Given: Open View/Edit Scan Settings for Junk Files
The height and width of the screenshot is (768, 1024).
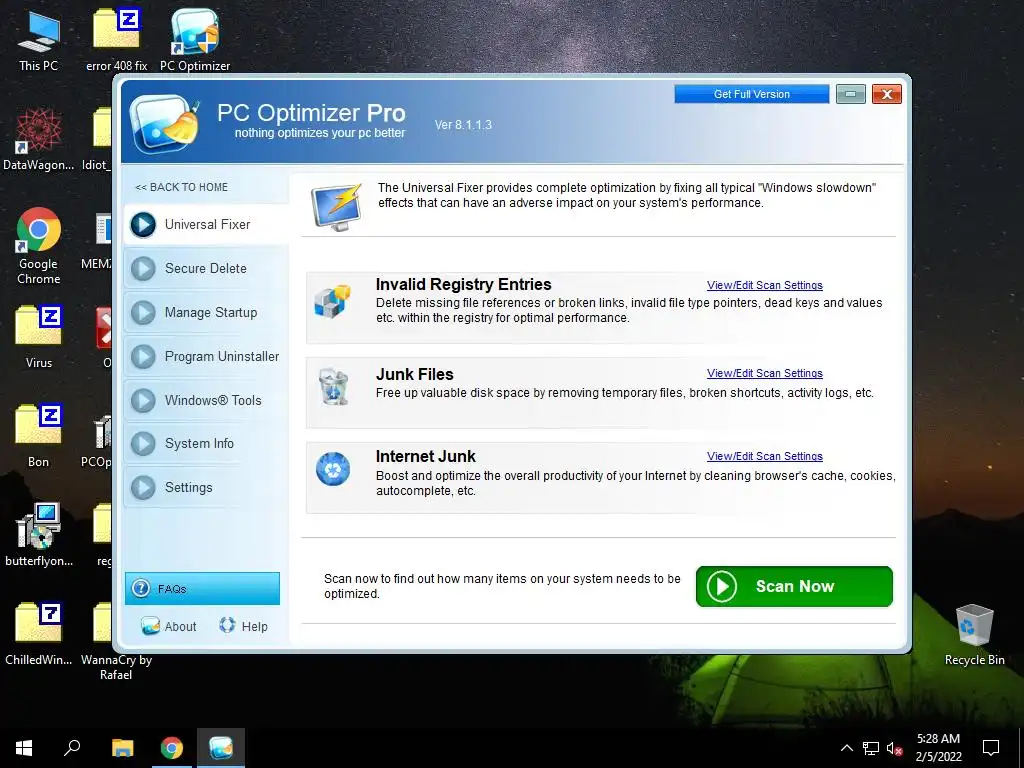Looking at the screenshot, I should 765,373.
